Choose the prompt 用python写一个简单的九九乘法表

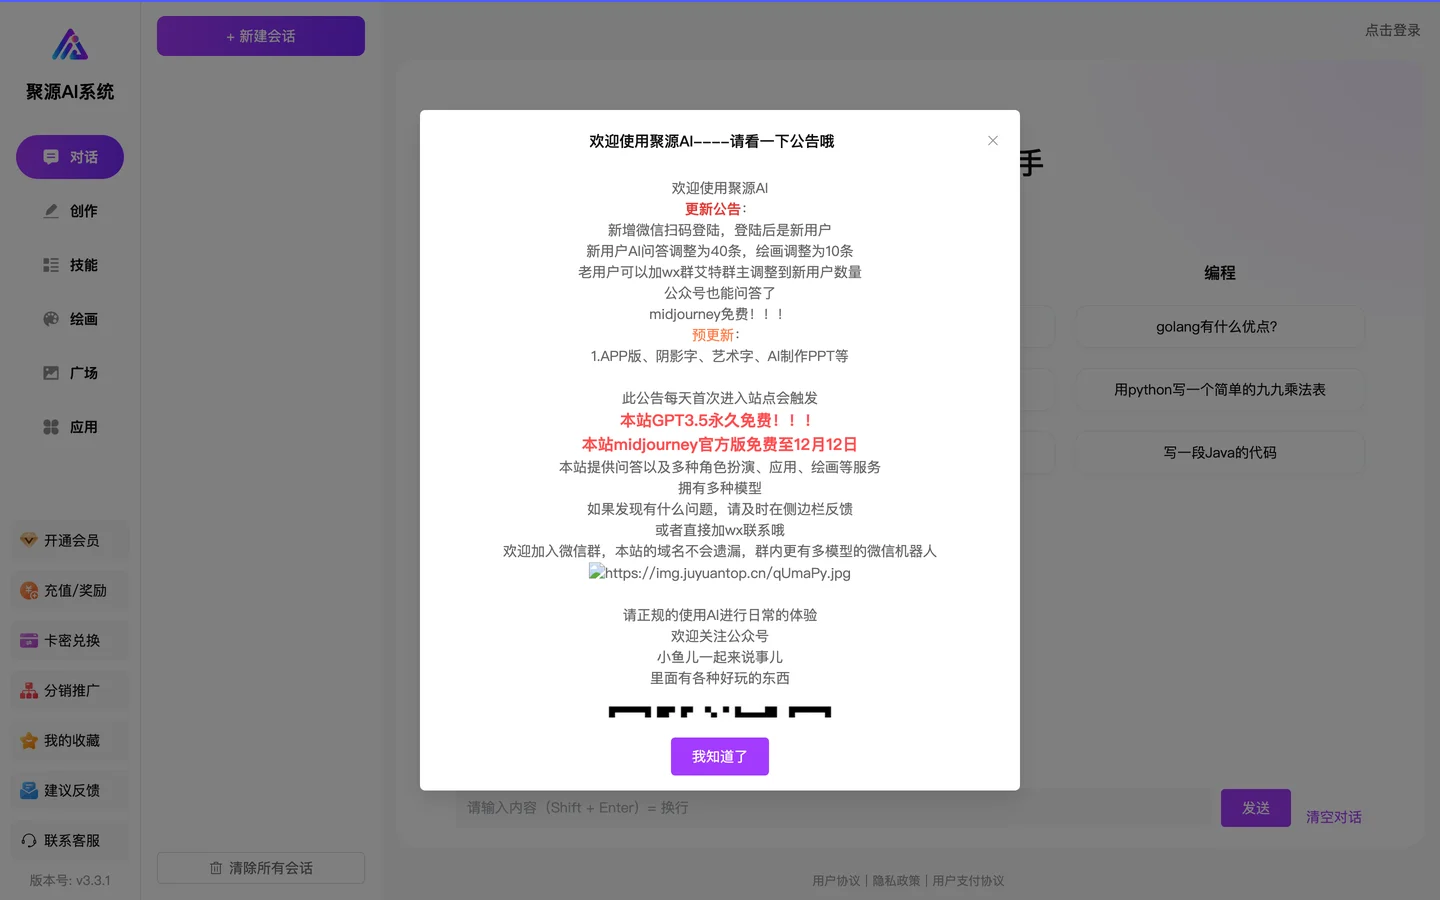[1220, 390]
